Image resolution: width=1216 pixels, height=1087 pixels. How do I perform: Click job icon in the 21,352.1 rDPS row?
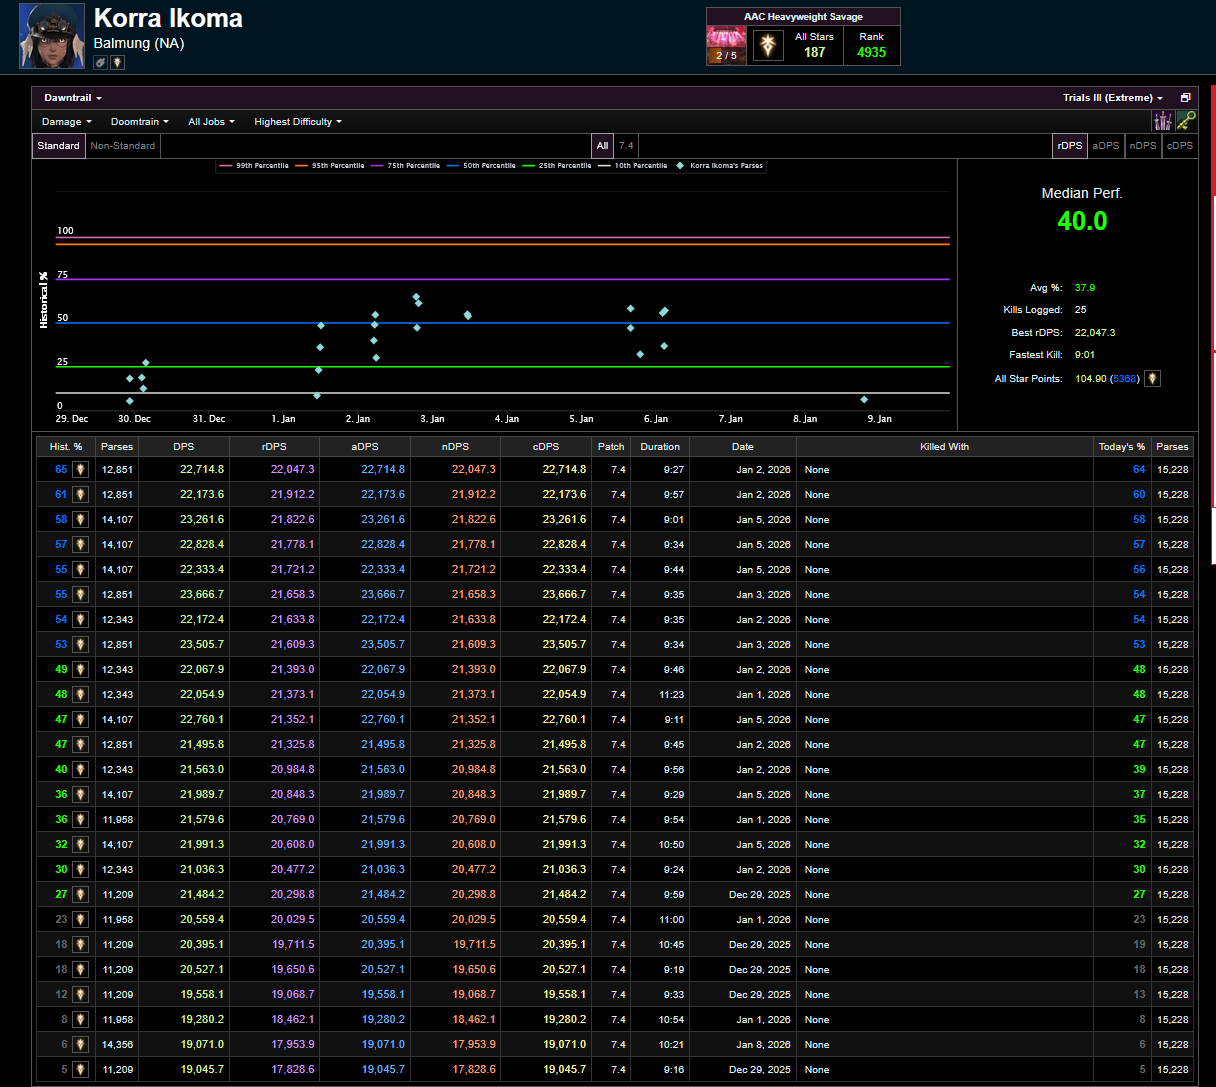pos(80,719)
